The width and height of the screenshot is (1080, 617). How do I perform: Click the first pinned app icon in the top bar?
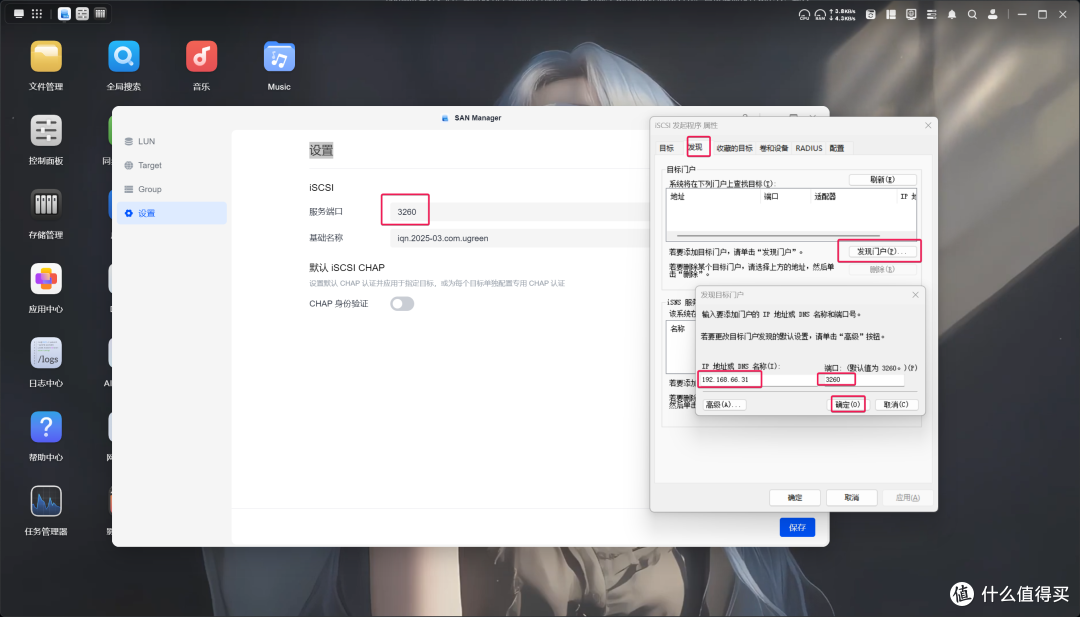click(64, 14)
